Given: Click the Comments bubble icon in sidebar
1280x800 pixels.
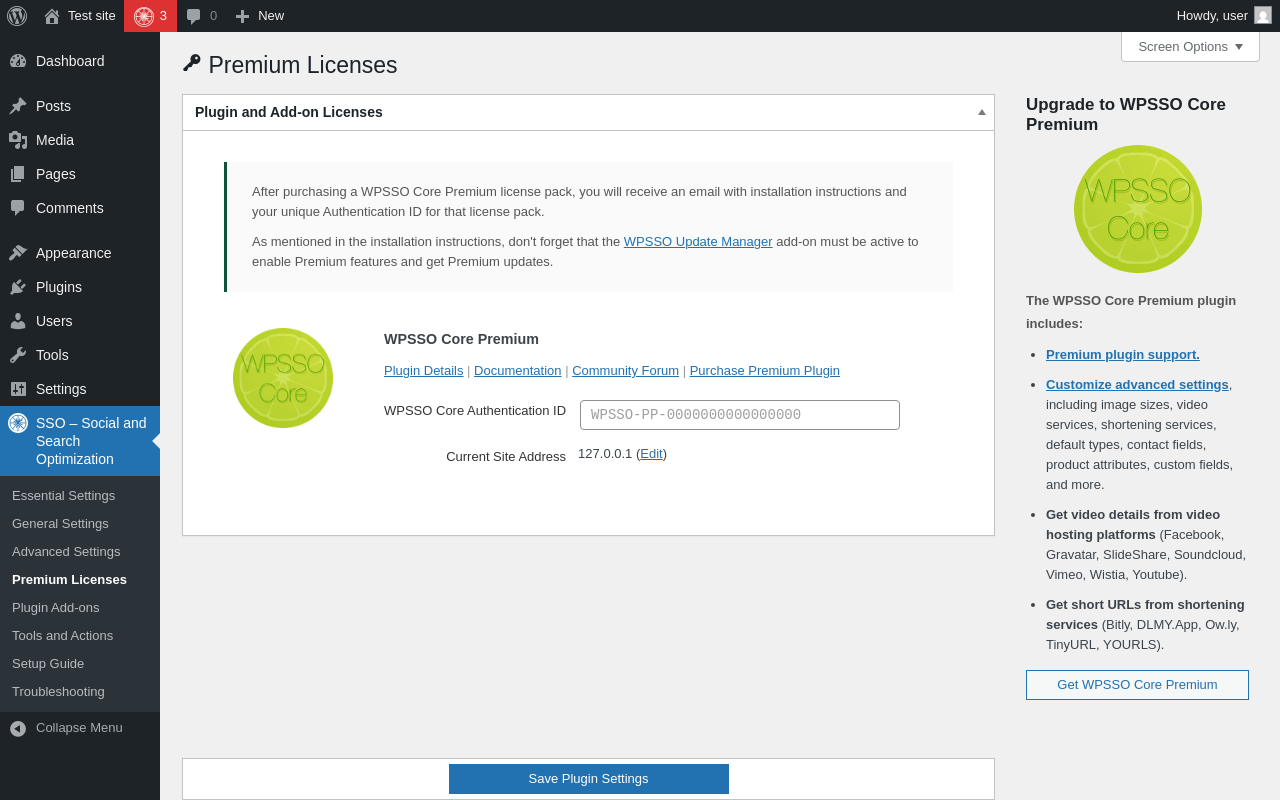Looking at the screenshot, I should pos(18,208).
